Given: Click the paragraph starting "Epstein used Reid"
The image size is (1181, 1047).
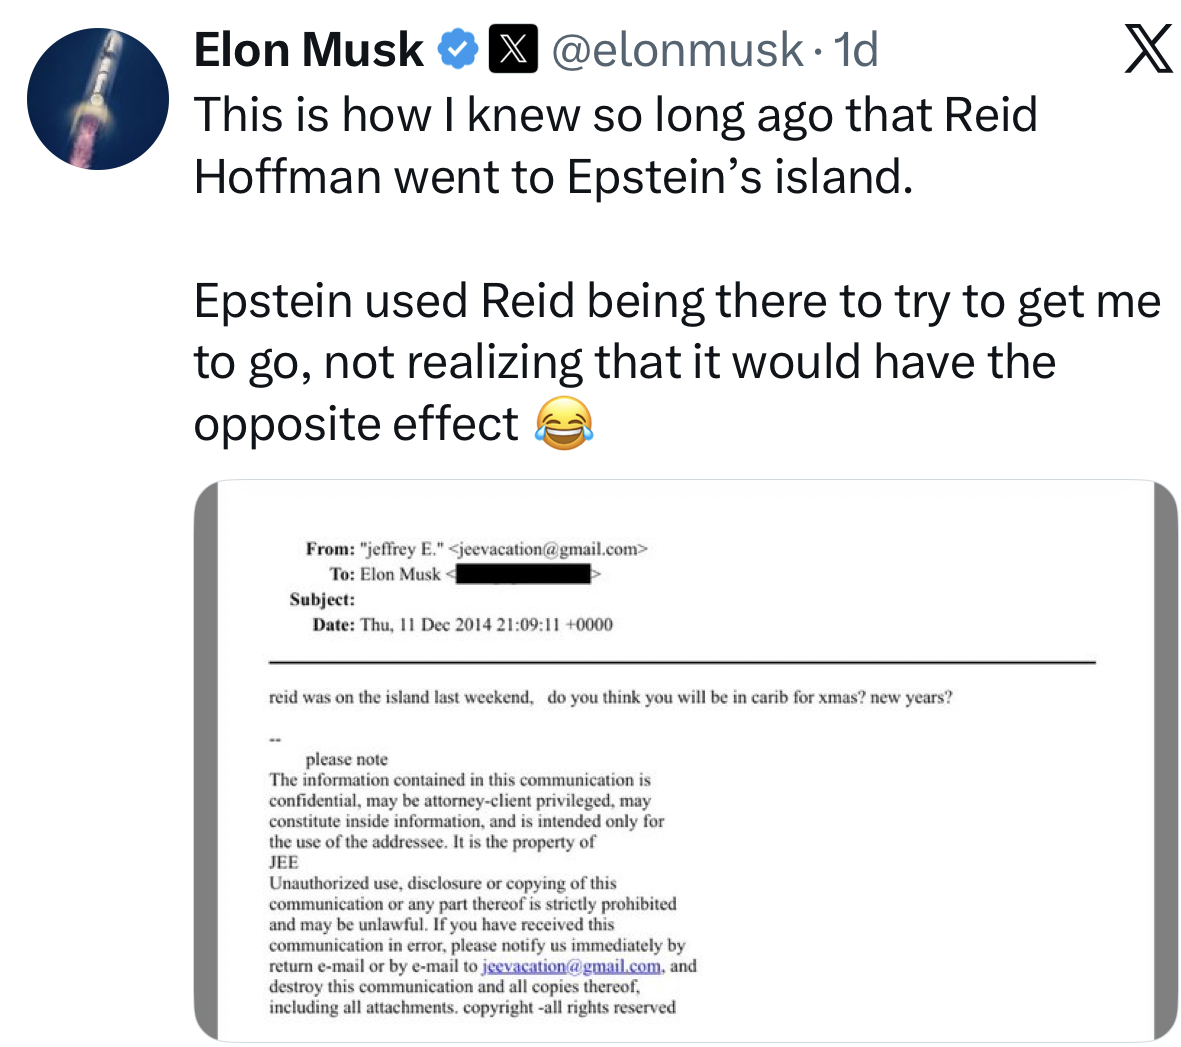Looking at the screenshot, I should point(676,362).
